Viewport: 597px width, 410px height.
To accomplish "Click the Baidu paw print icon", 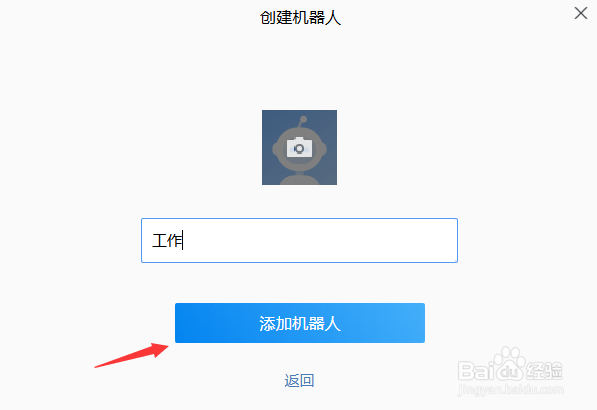I will point(510,364).
